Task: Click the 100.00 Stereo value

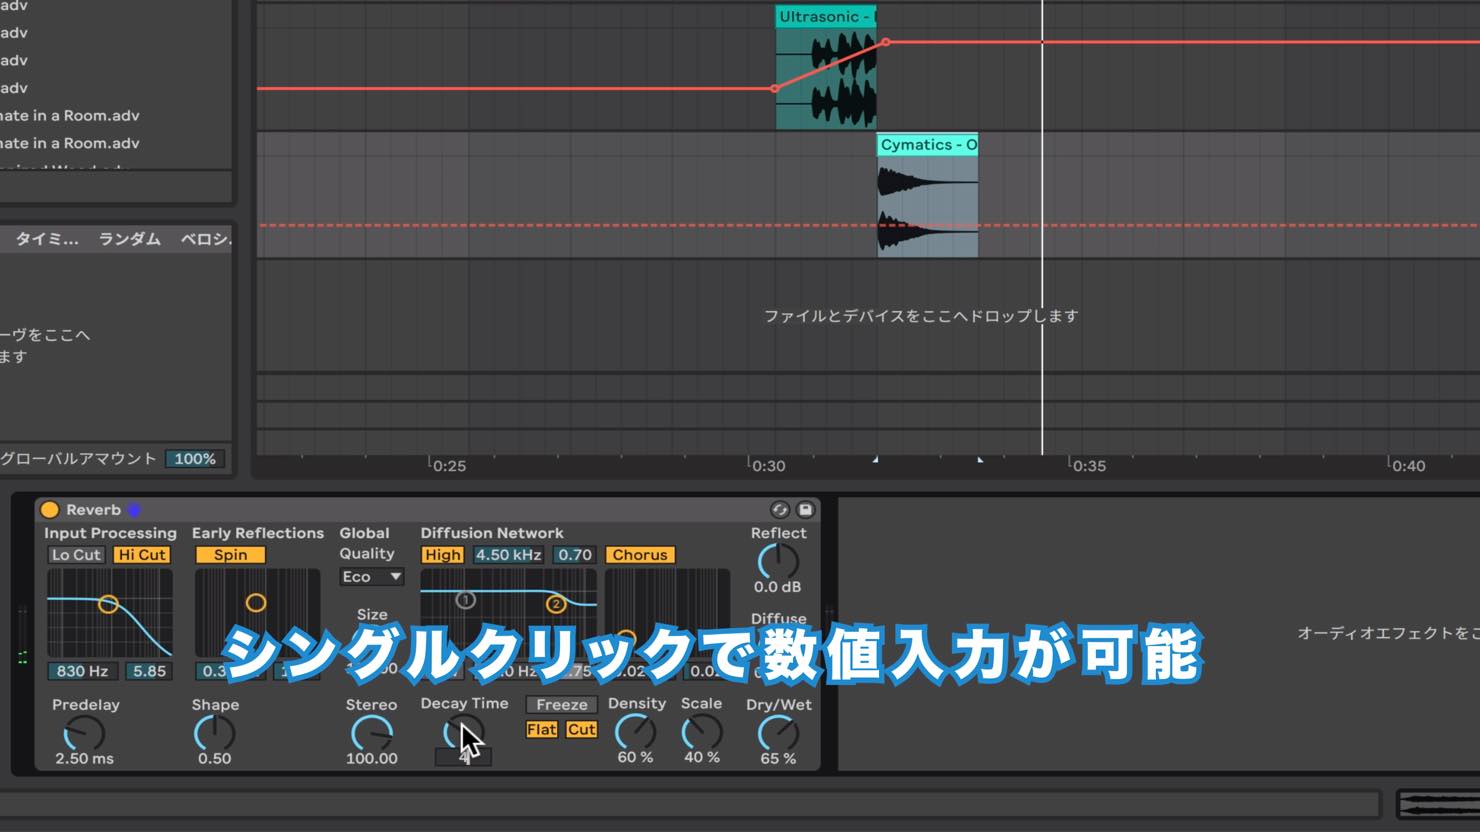Action: (371, 759)
